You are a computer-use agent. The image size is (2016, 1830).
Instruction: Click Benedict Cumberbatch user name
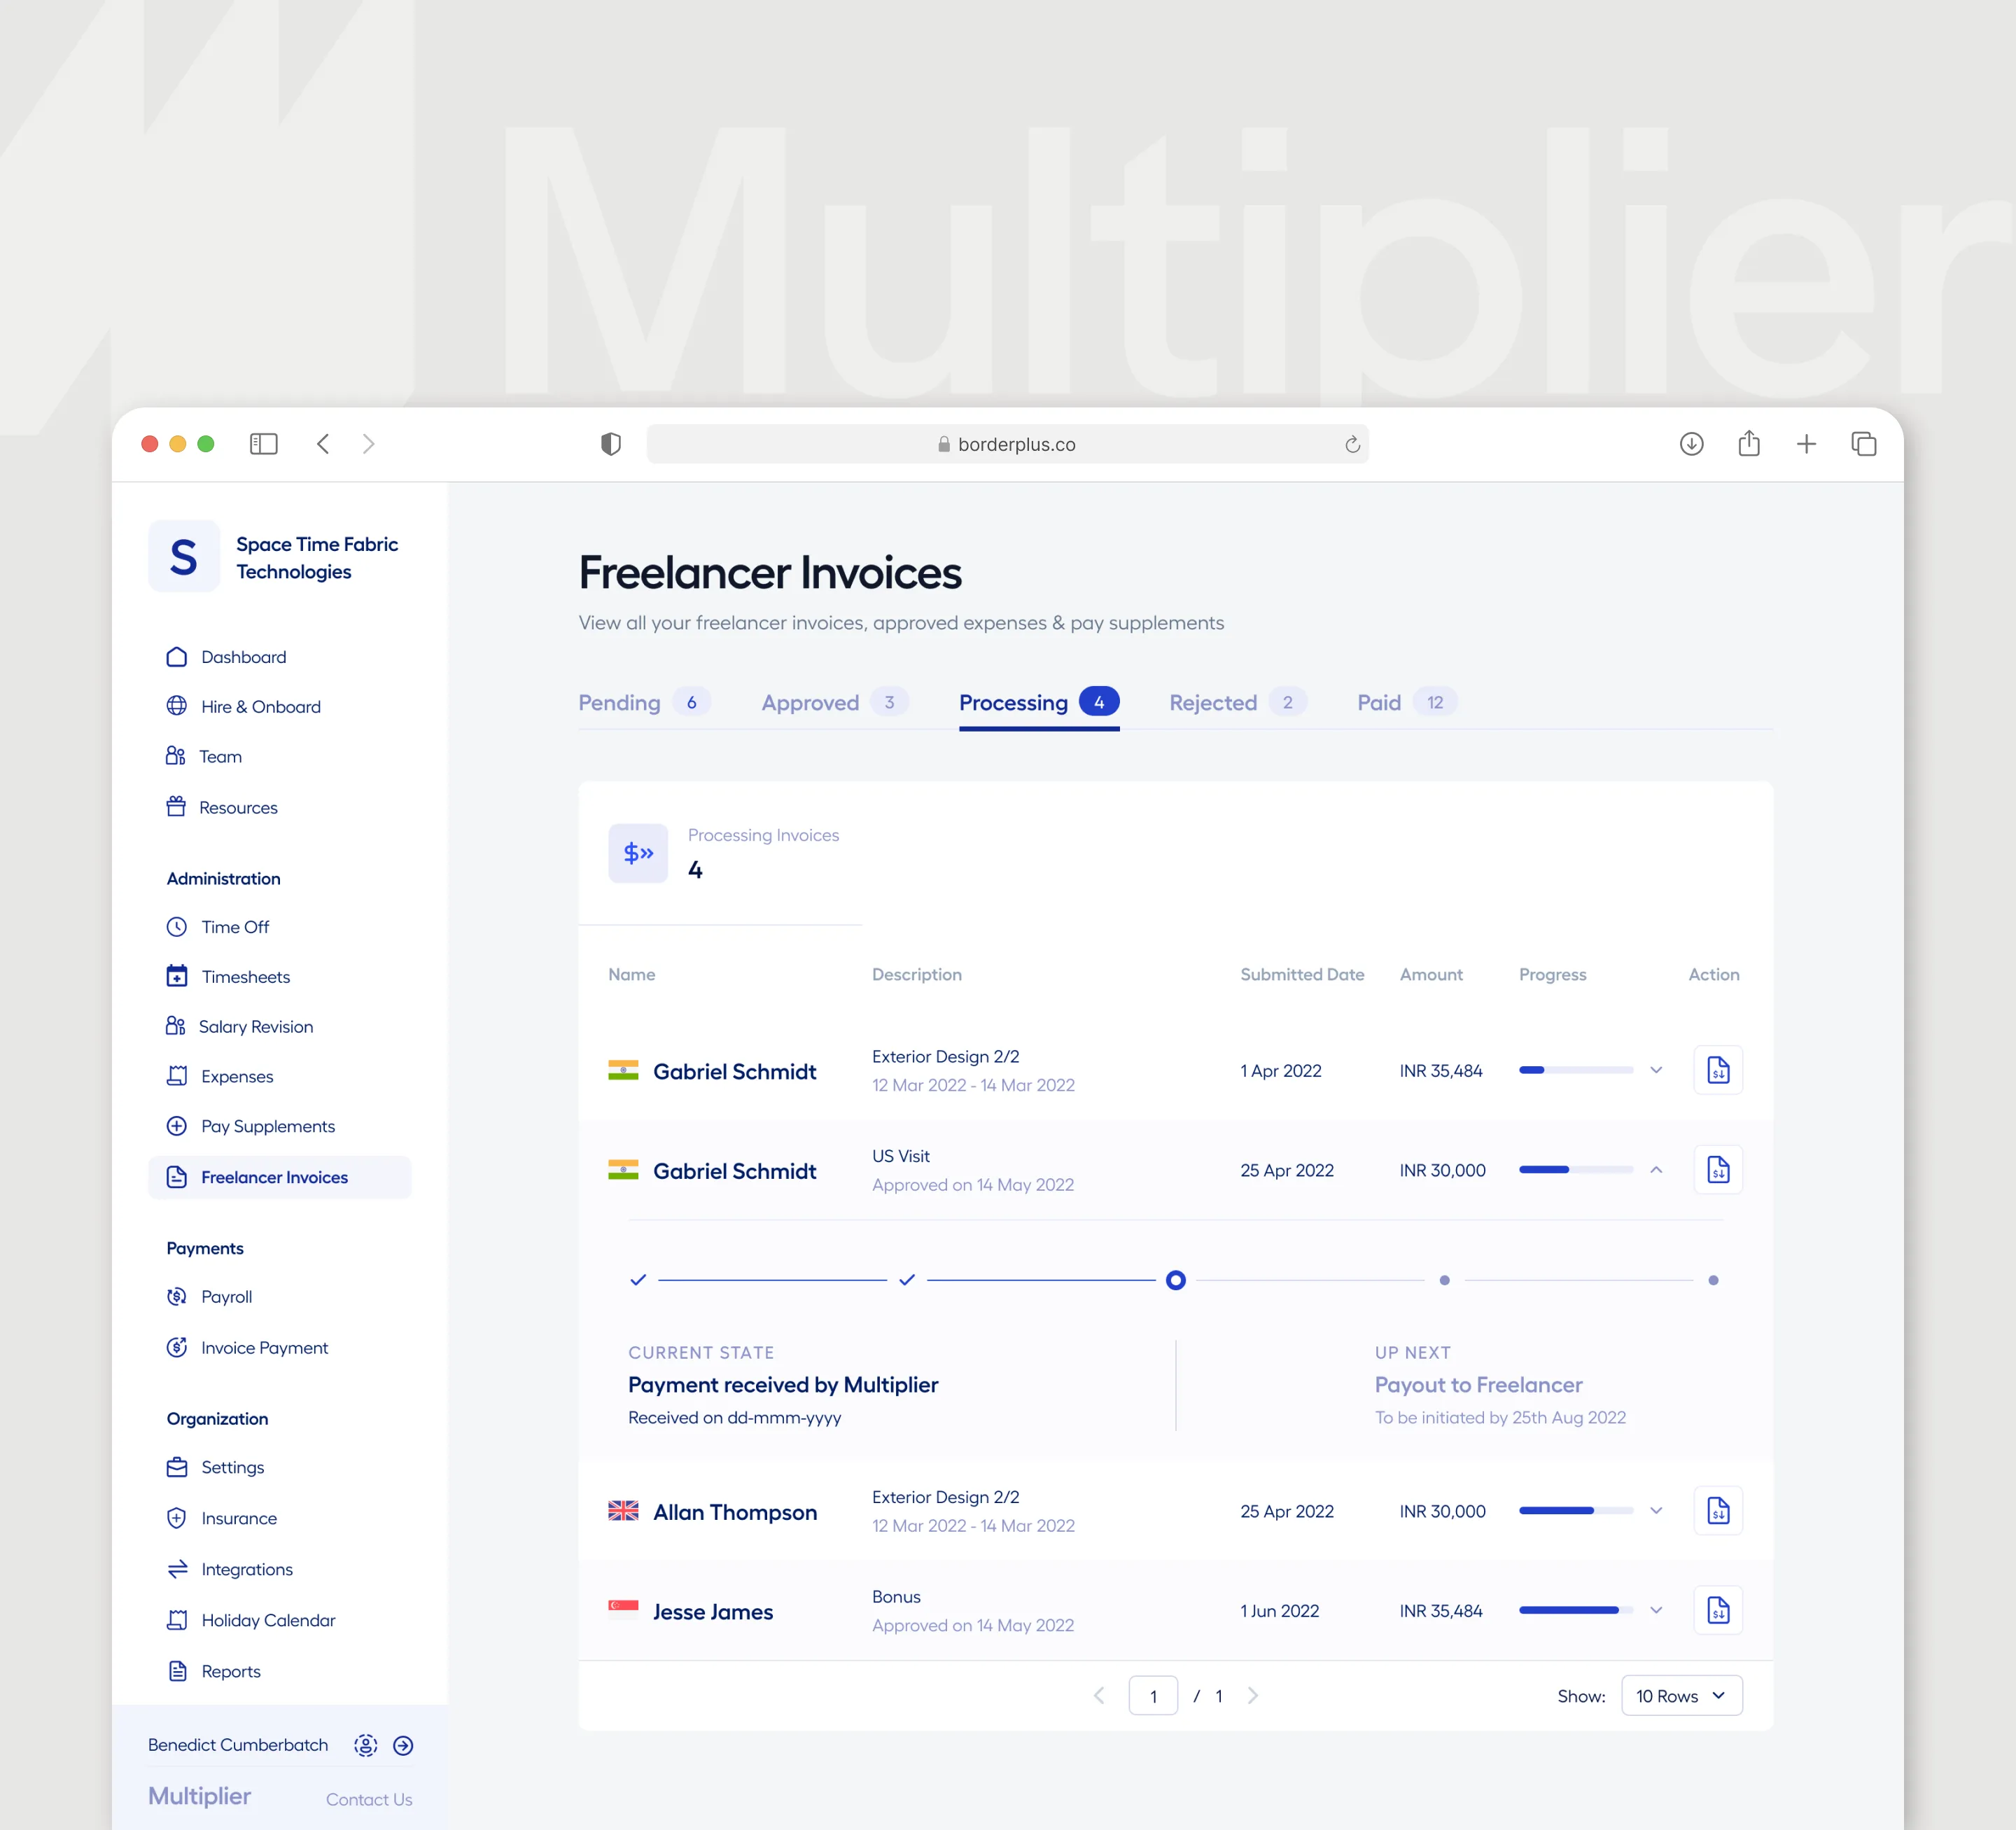pyautogui.click(x=238, y=1745)
